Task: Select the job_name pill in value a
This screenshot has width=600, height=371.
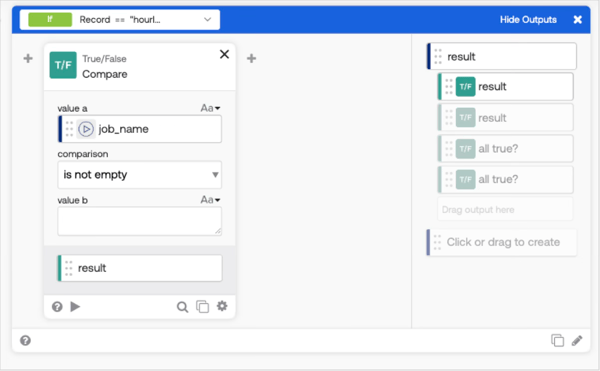Action: click(x=140, y=129)
